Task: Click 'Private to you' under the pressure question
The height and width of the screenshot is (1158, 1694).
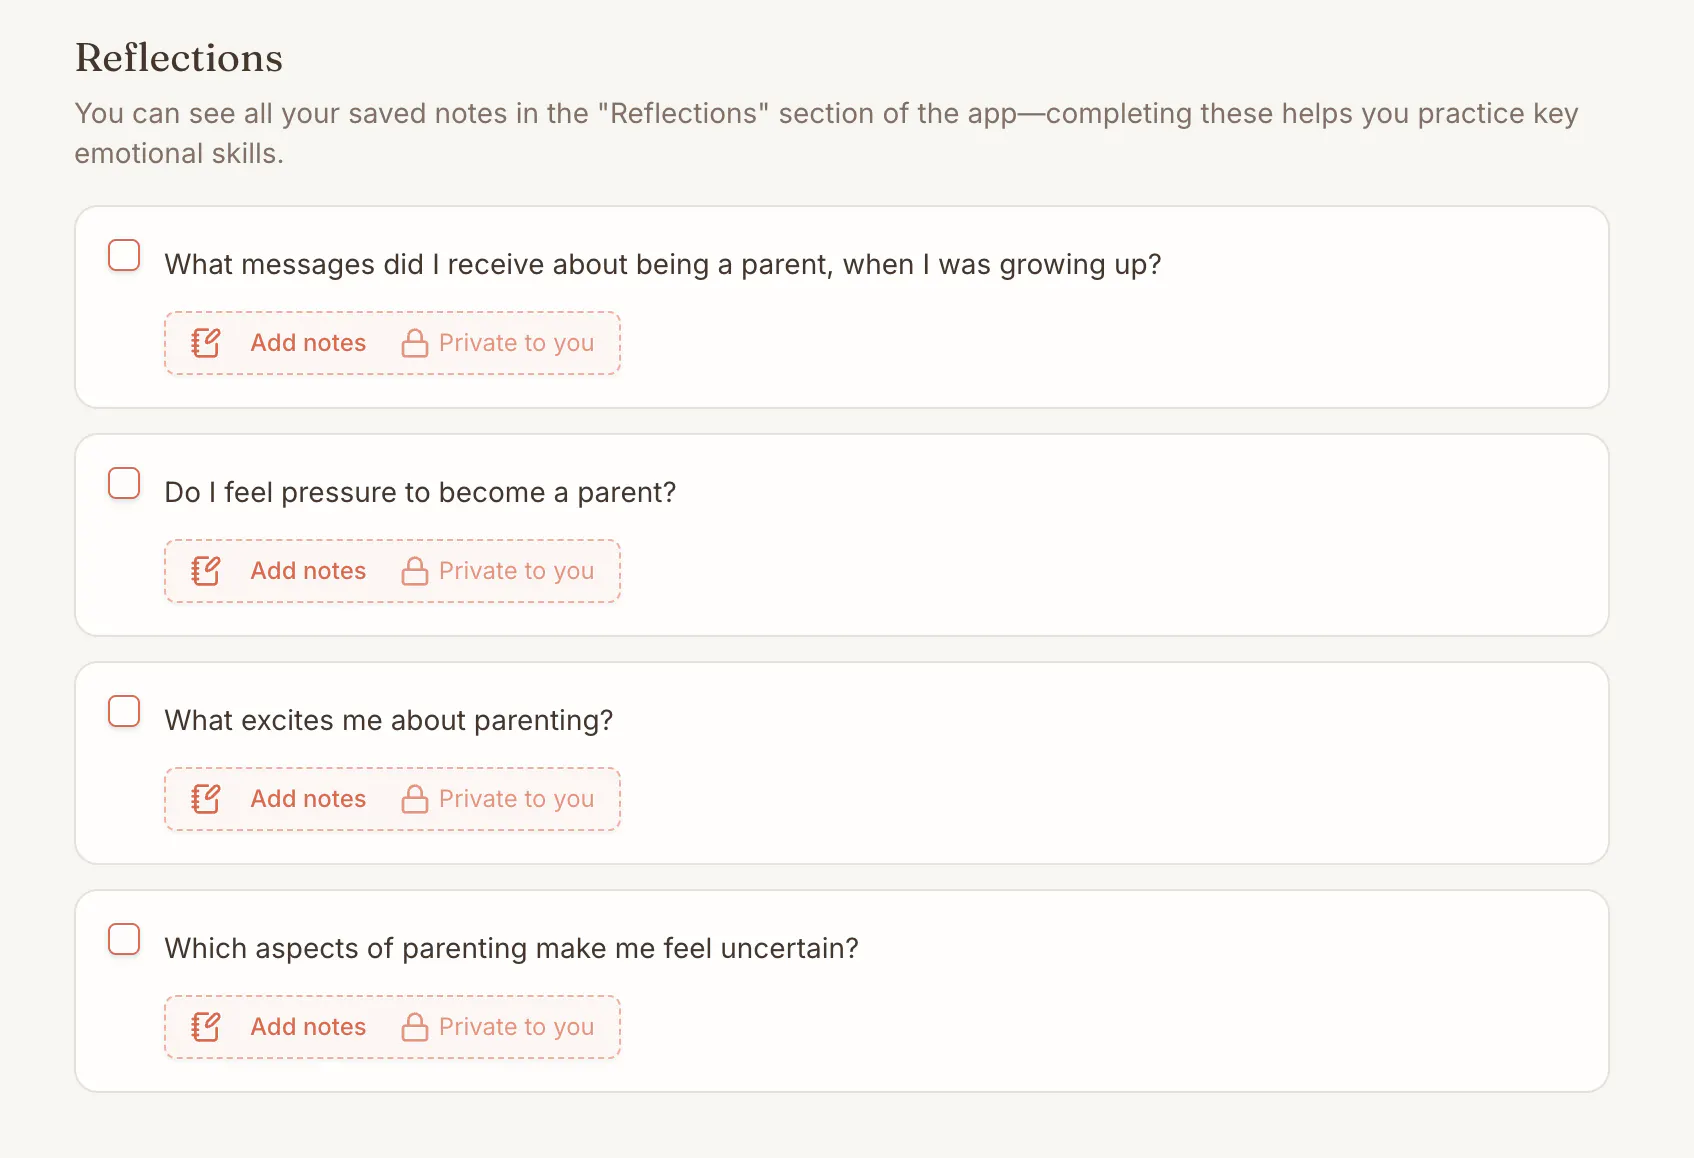Action: click(516, 571)
